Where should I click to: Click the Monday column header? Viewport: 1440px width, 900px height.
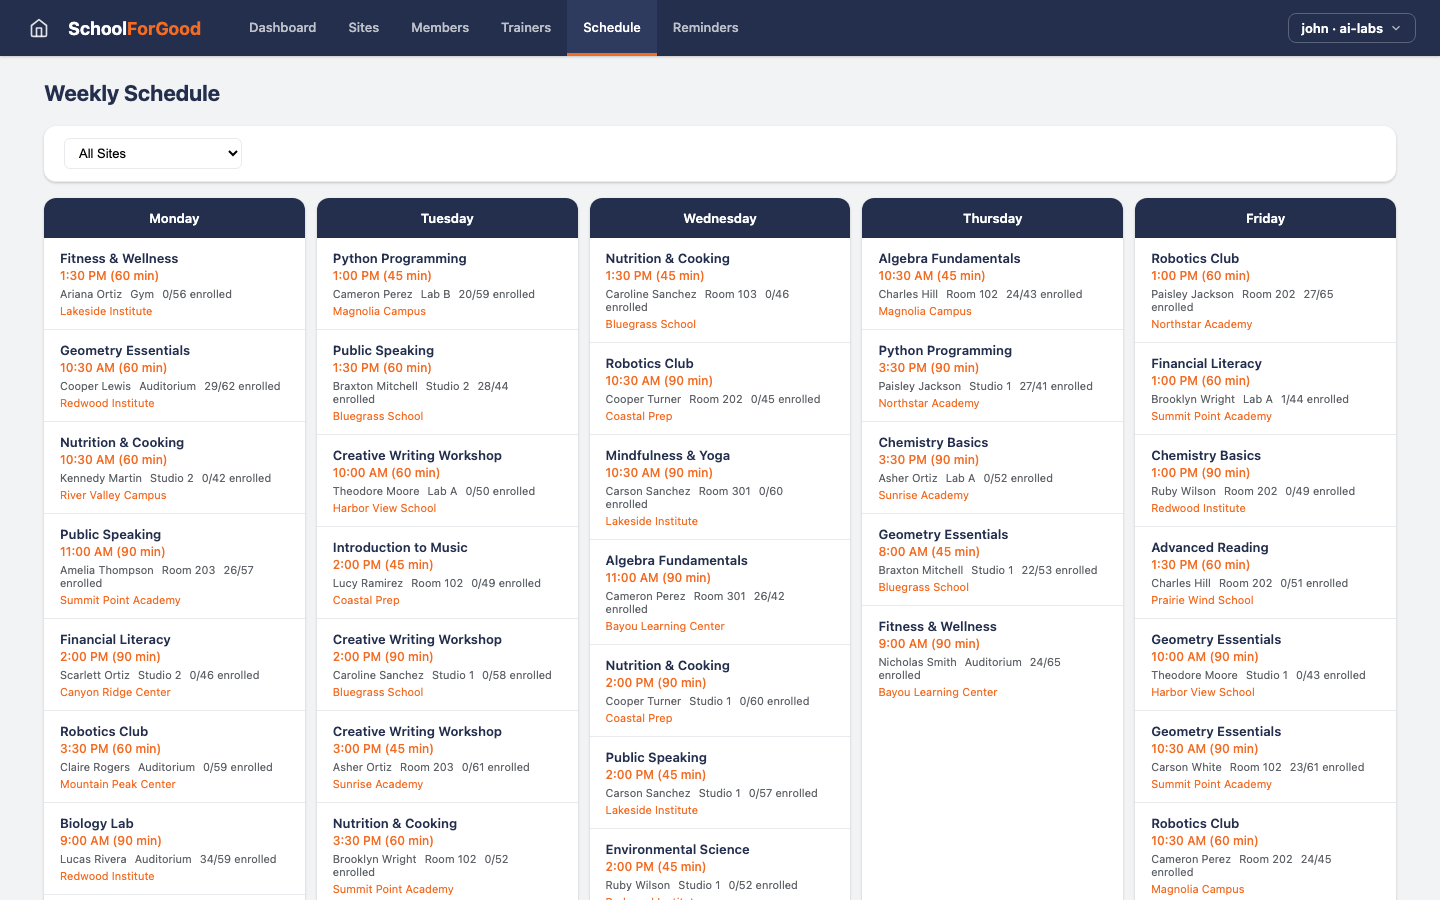pos(174,218)
